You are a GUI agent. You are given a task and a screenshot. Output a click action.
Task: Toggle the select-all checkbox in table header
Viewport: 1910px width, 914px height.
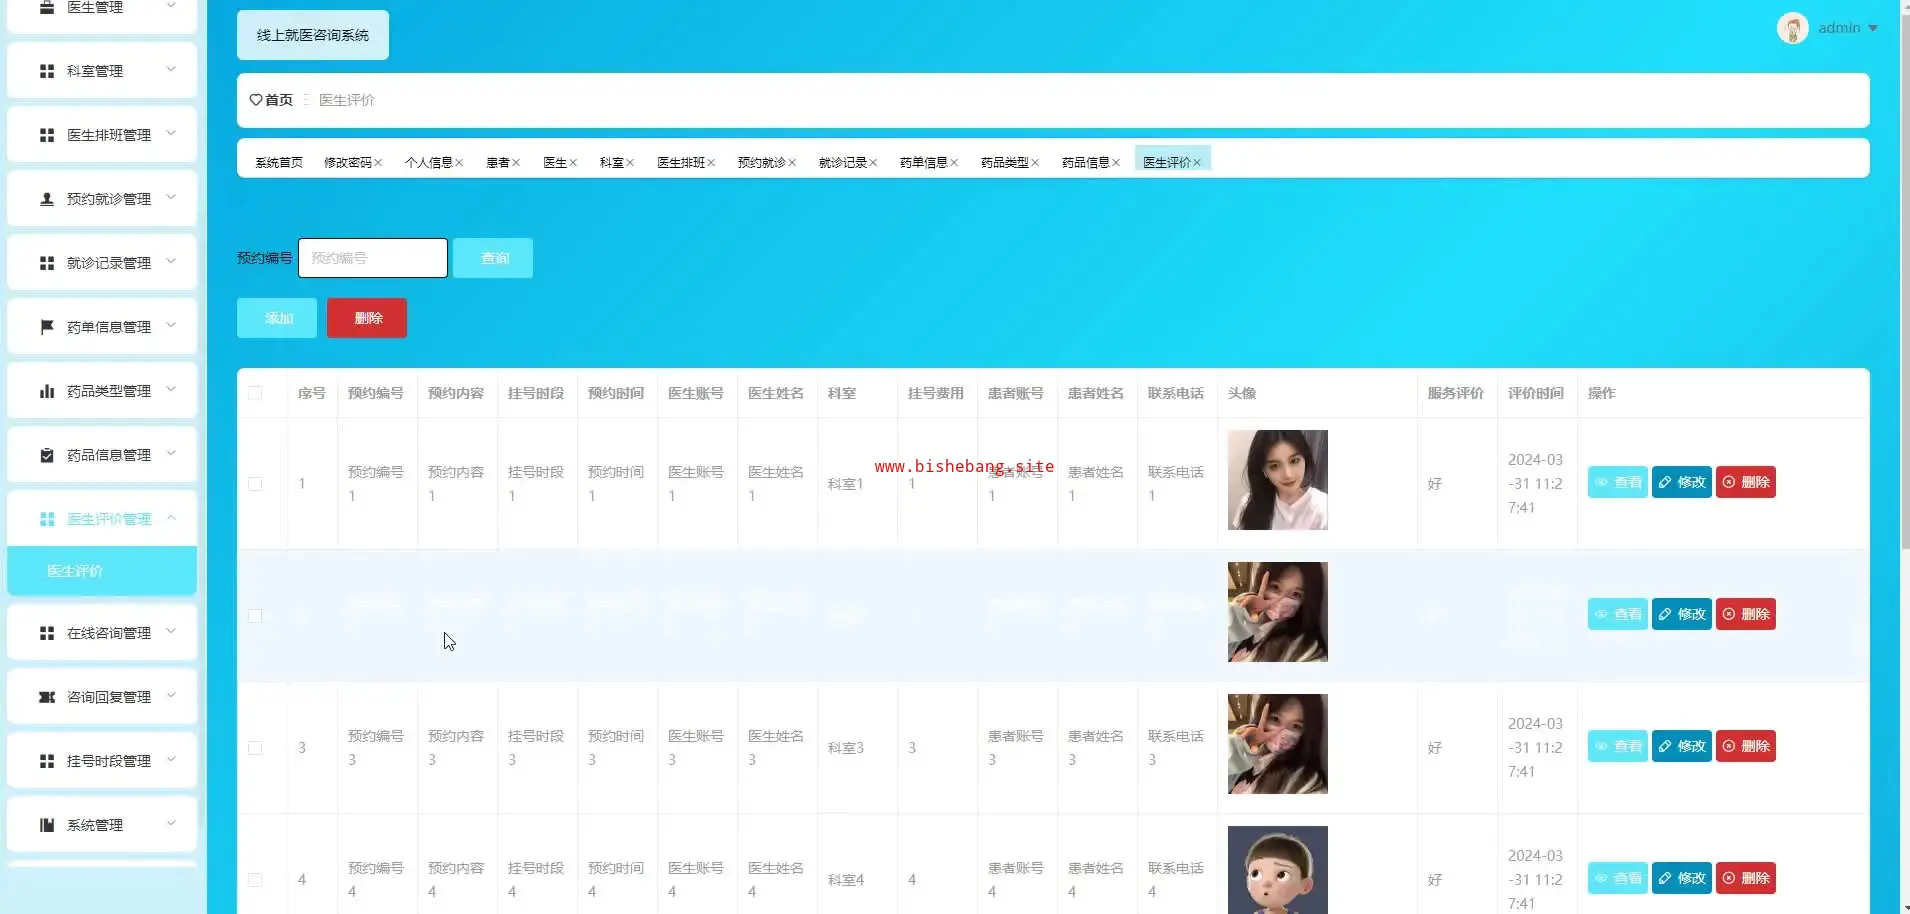point(255,393)
